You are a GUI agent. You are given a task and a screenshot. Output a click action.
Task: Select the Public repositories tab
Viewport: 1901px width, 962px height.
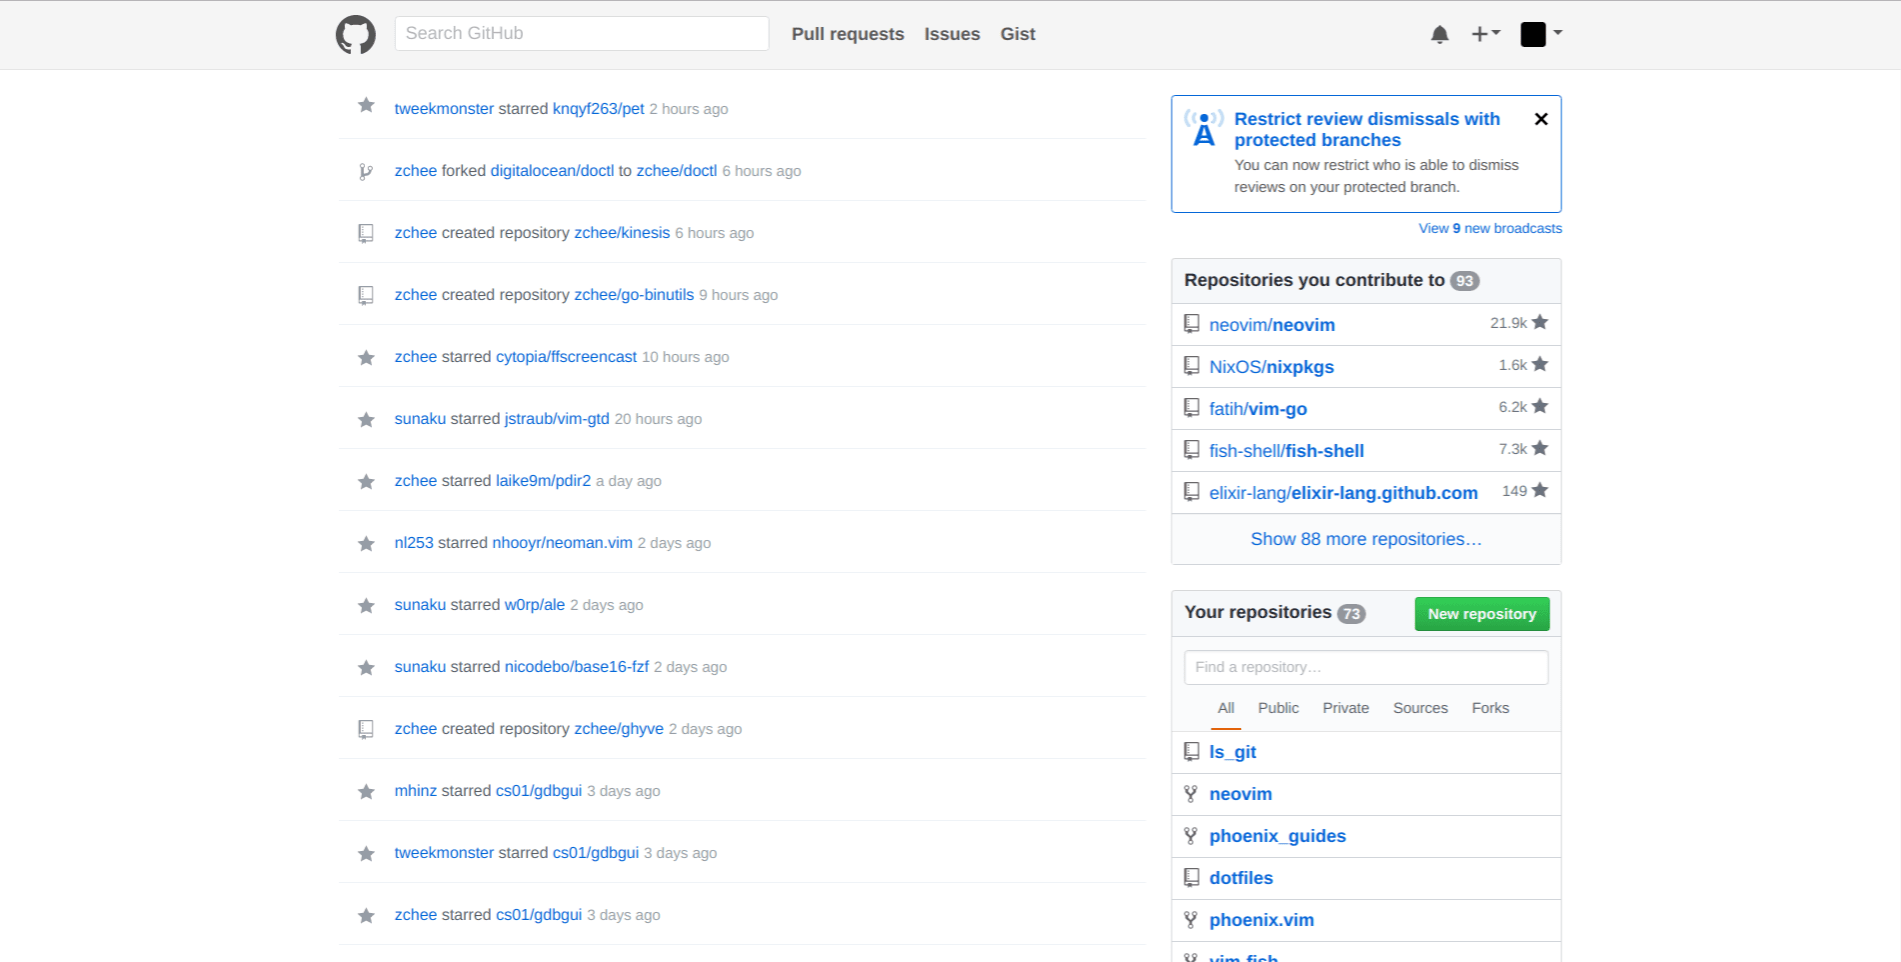click(x=1278, y=708)
